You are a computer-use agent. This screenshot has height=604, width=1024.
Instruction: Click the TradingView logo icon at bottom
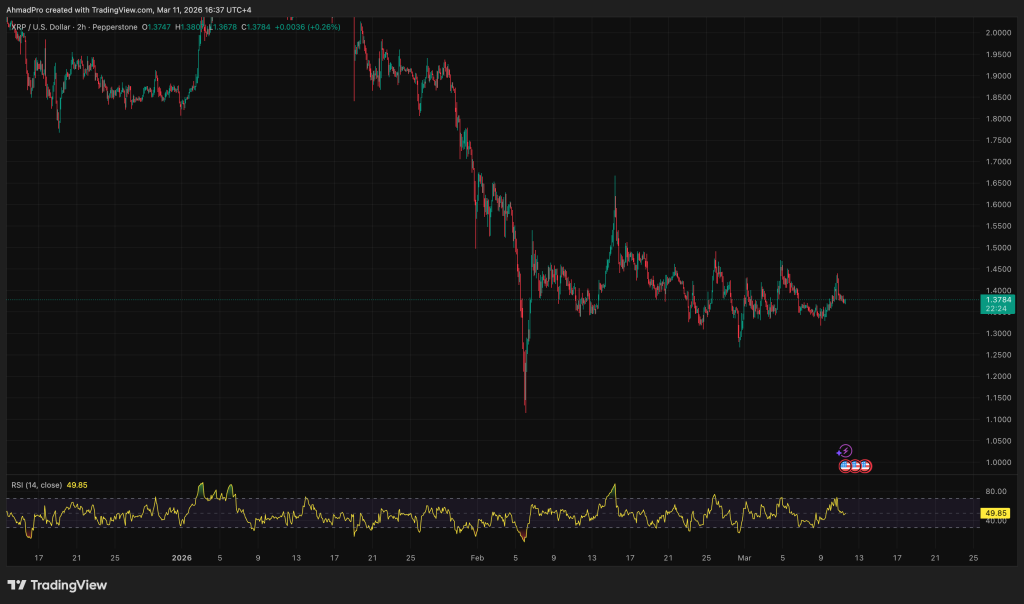[16, 585]
